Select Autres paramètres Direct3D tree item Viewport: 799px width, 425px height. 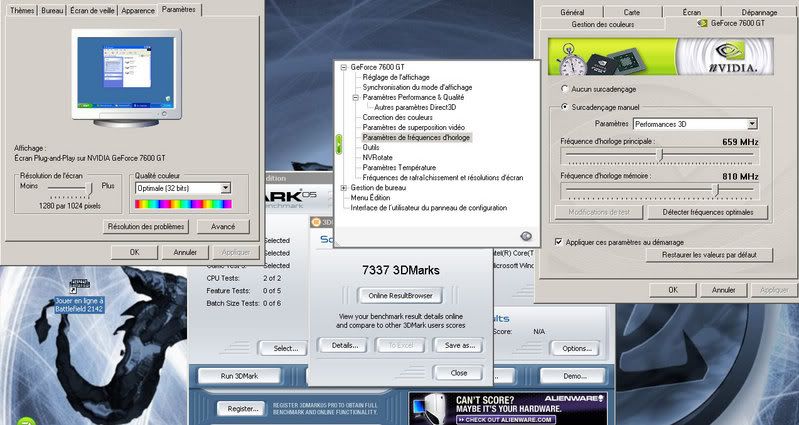(x=415, y=108)
